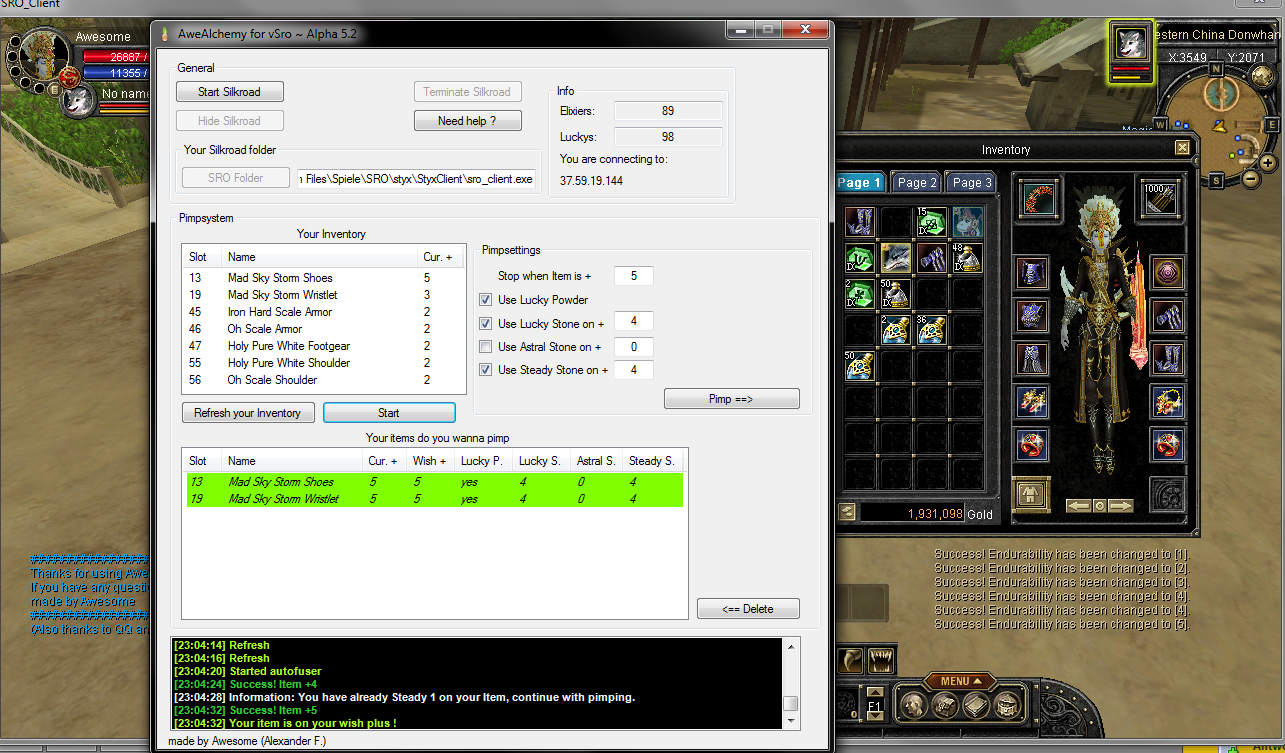Toggle the Use Steady Stone checkbox

(x=486, y=370)
